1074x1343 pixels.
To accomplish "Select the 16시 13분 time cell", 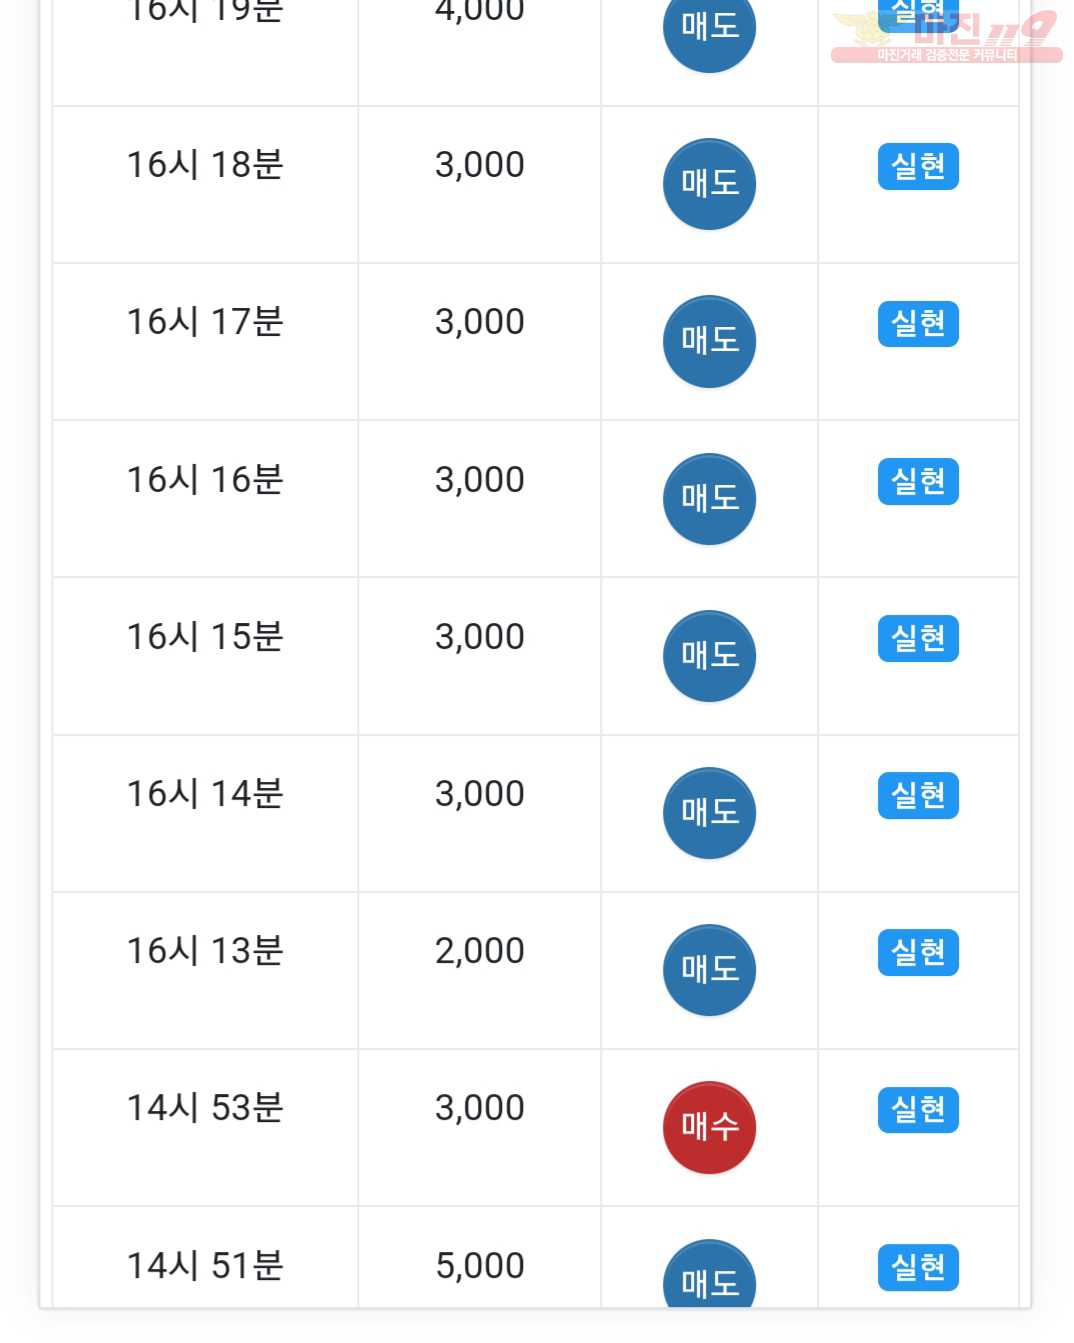I will coord(205,970).
